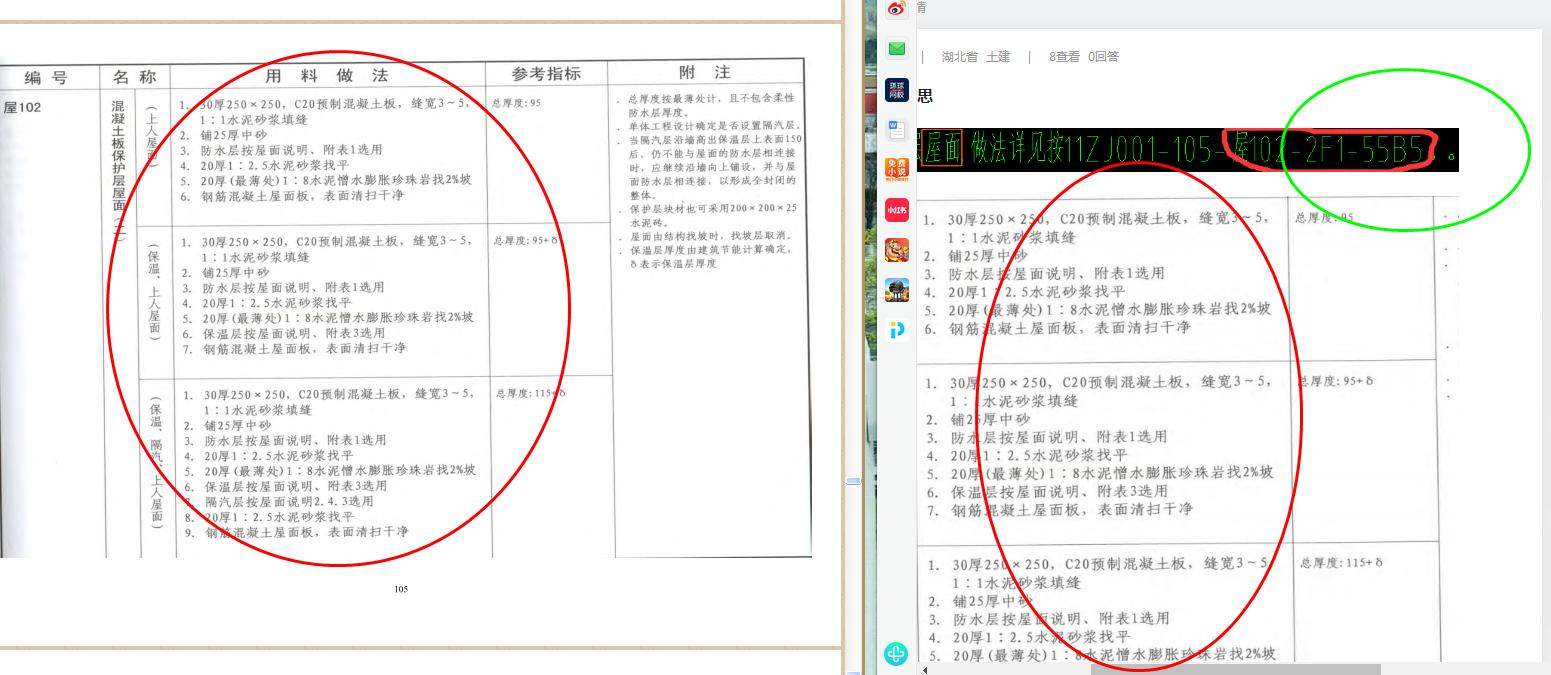The image size is (1551, 675).
Task: Click 总厚度:95 in the left document table
Action: click(x=516, y=103)
